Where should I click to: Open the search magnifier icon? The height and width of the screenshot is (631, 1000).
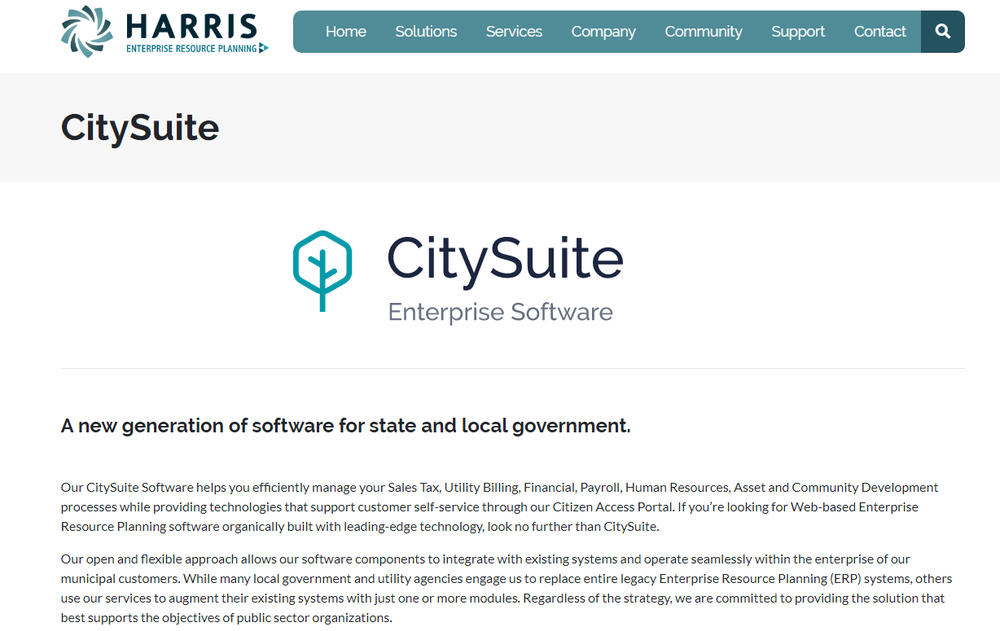[942, 31]
